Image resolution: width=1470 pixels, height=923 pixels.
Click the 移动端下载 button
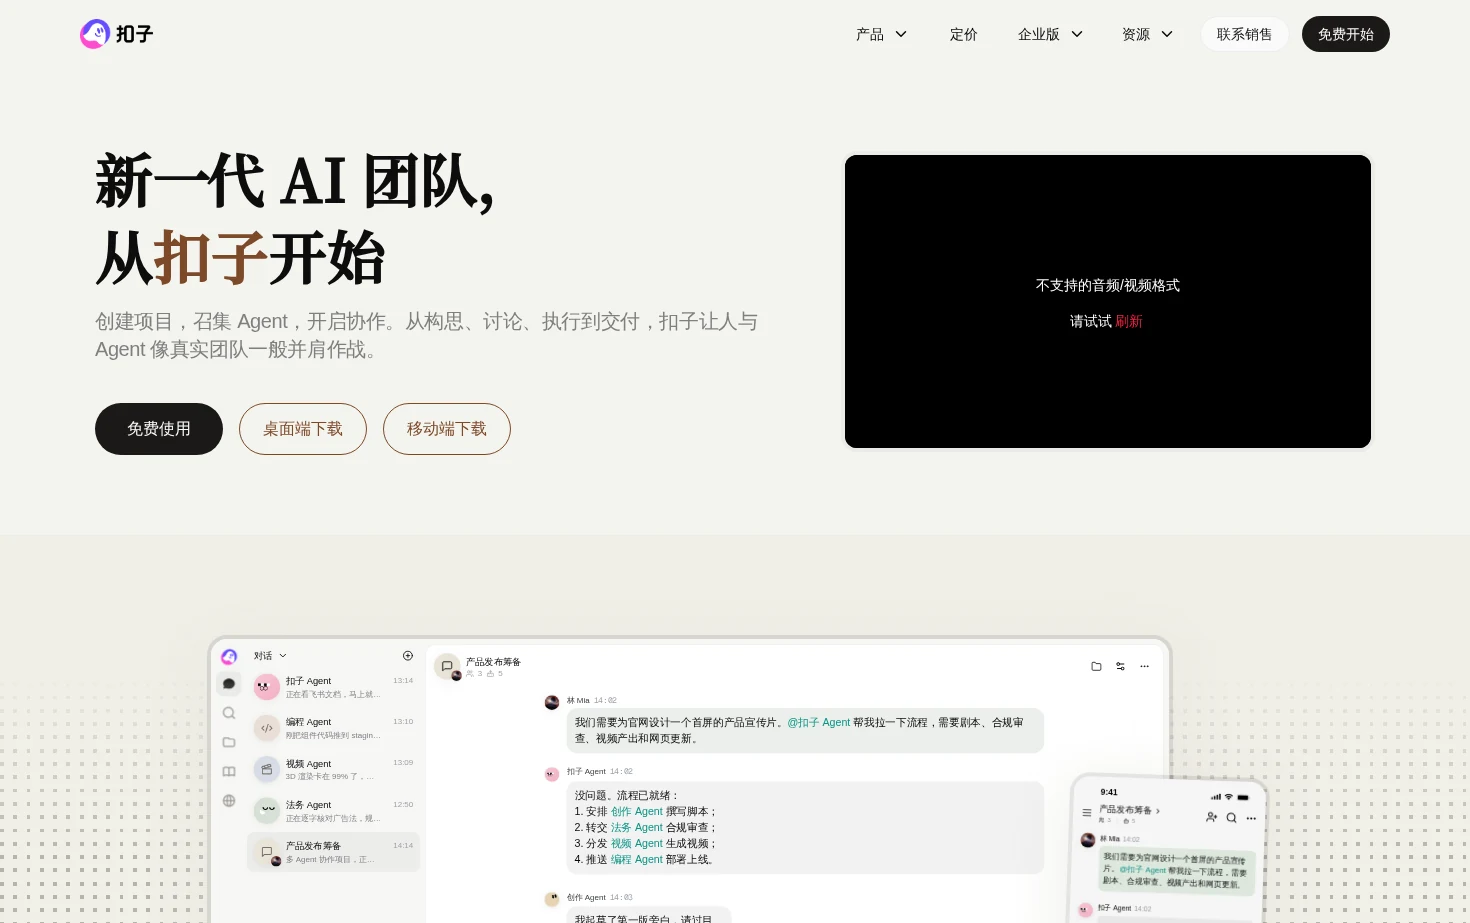pos(447,429)
